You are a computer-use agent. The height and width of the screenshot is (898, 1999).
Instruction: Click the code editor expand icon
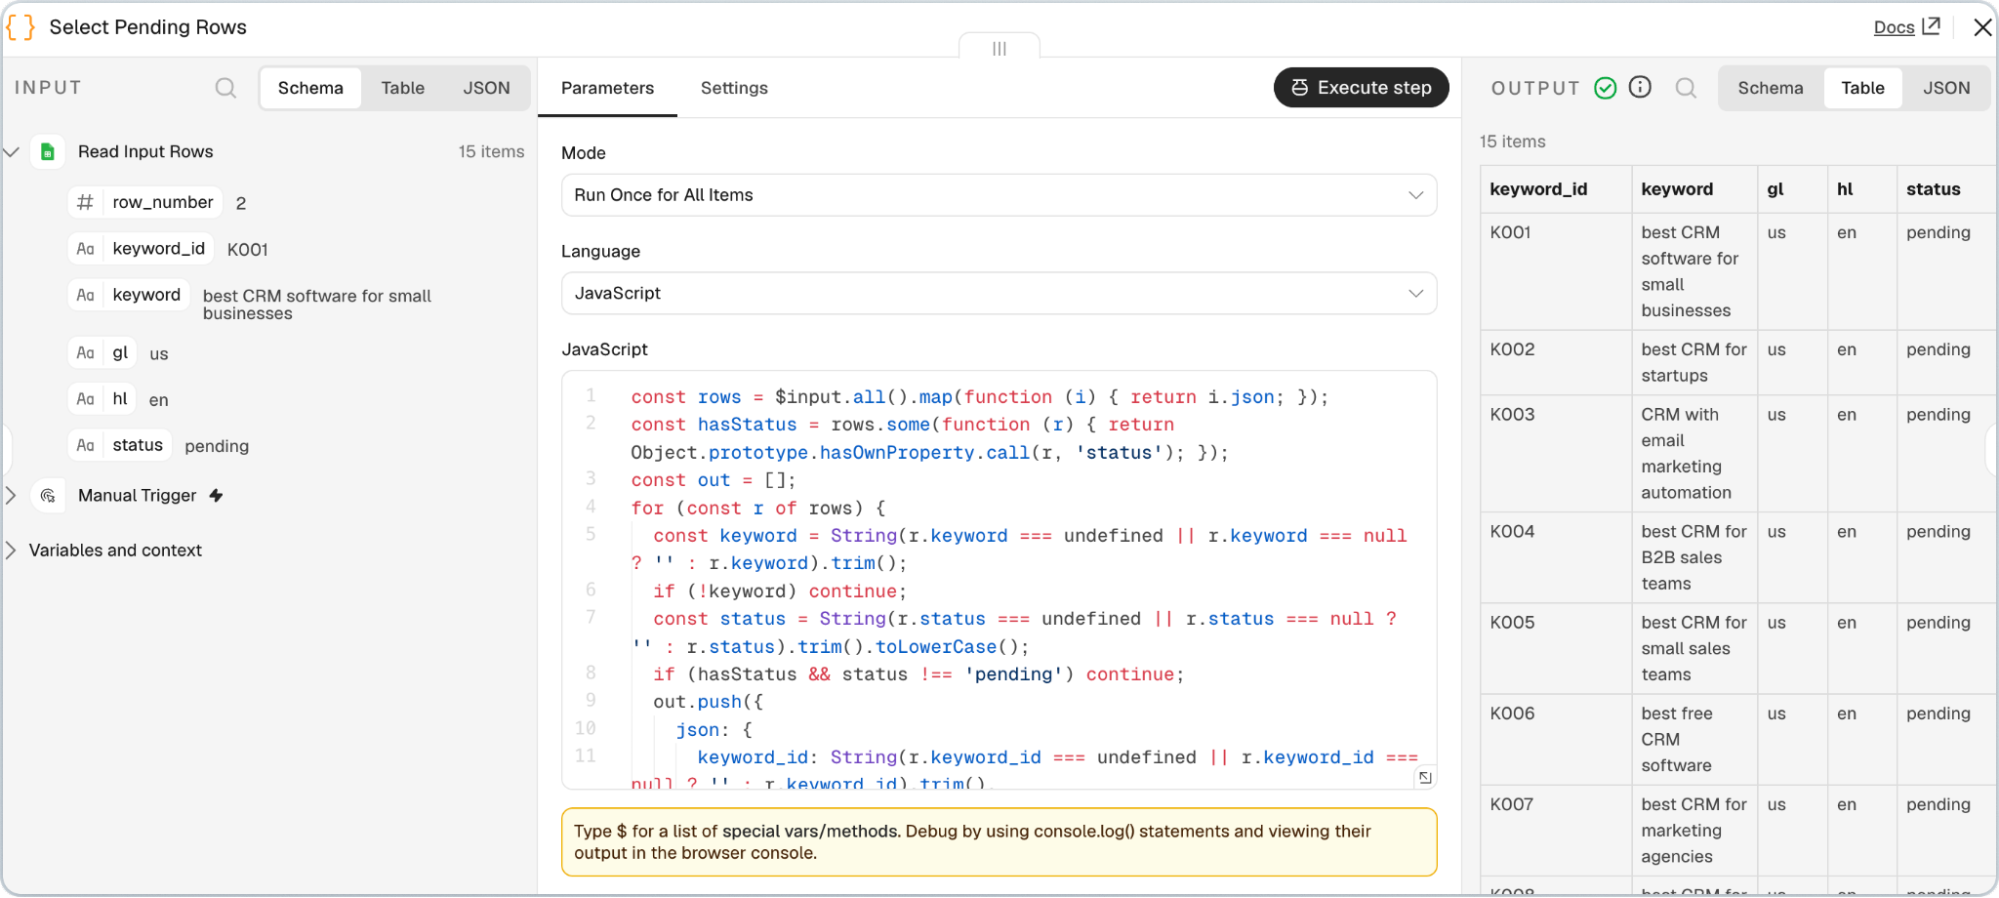[1425, 777]
